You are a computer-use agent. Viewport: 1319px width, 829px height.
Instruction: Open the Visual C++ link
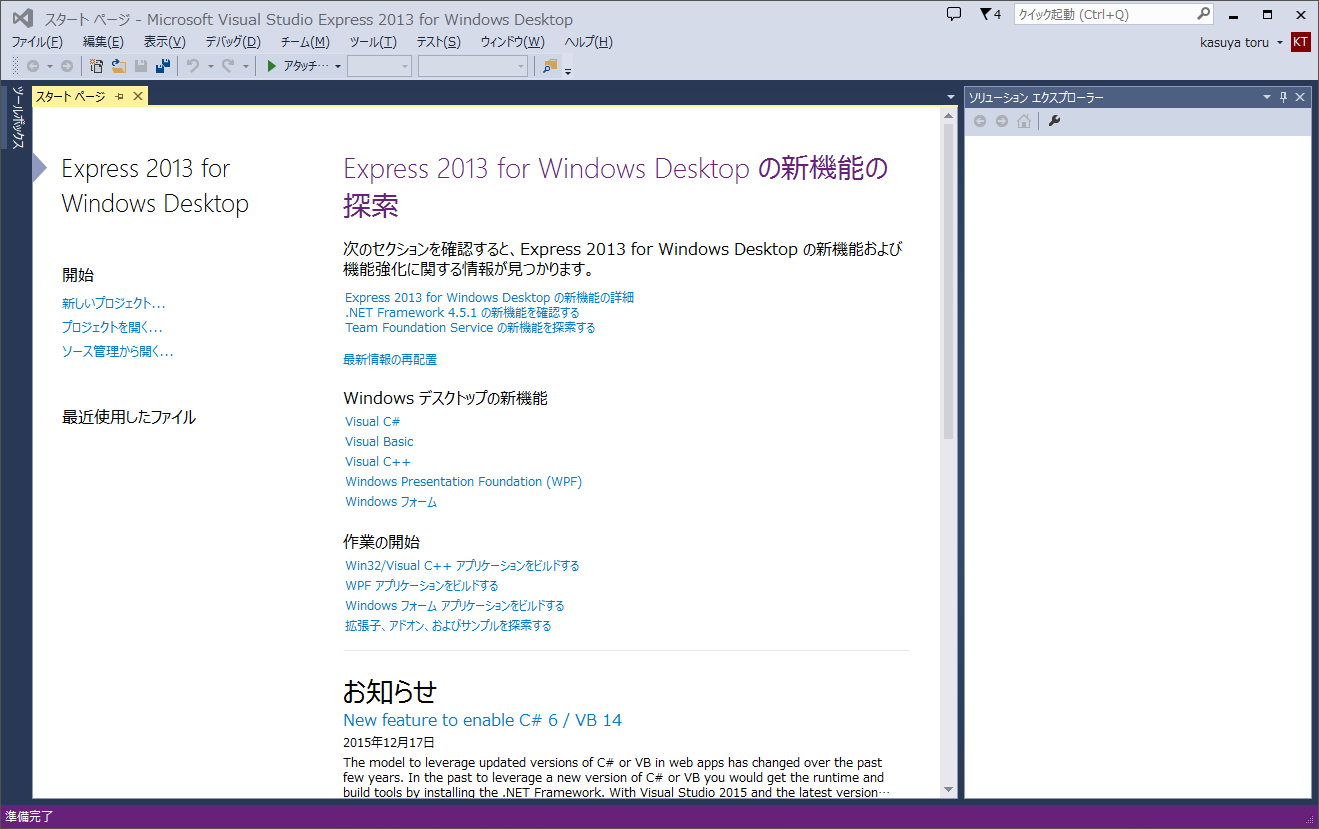pos(378,462)
